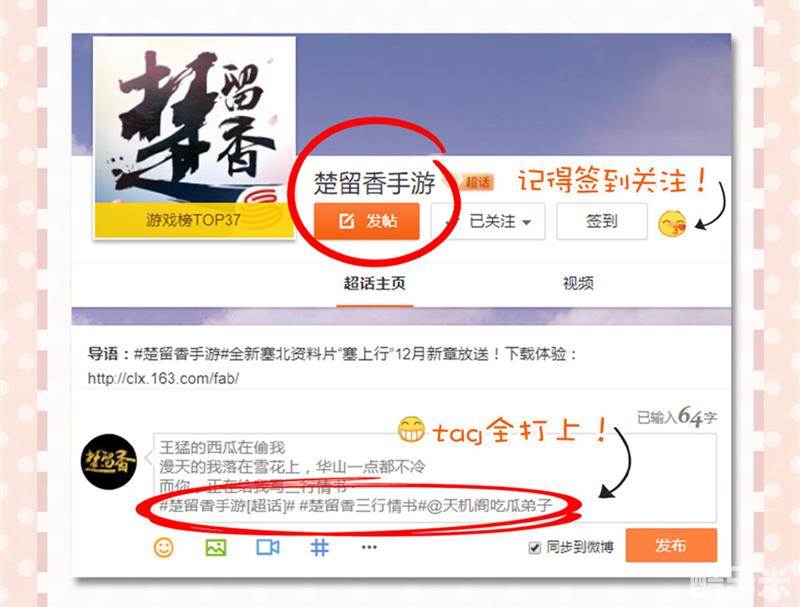800x607 pixels.
Task: Switch to the 超话主页 tab
Action: click(x=374, y=284)
